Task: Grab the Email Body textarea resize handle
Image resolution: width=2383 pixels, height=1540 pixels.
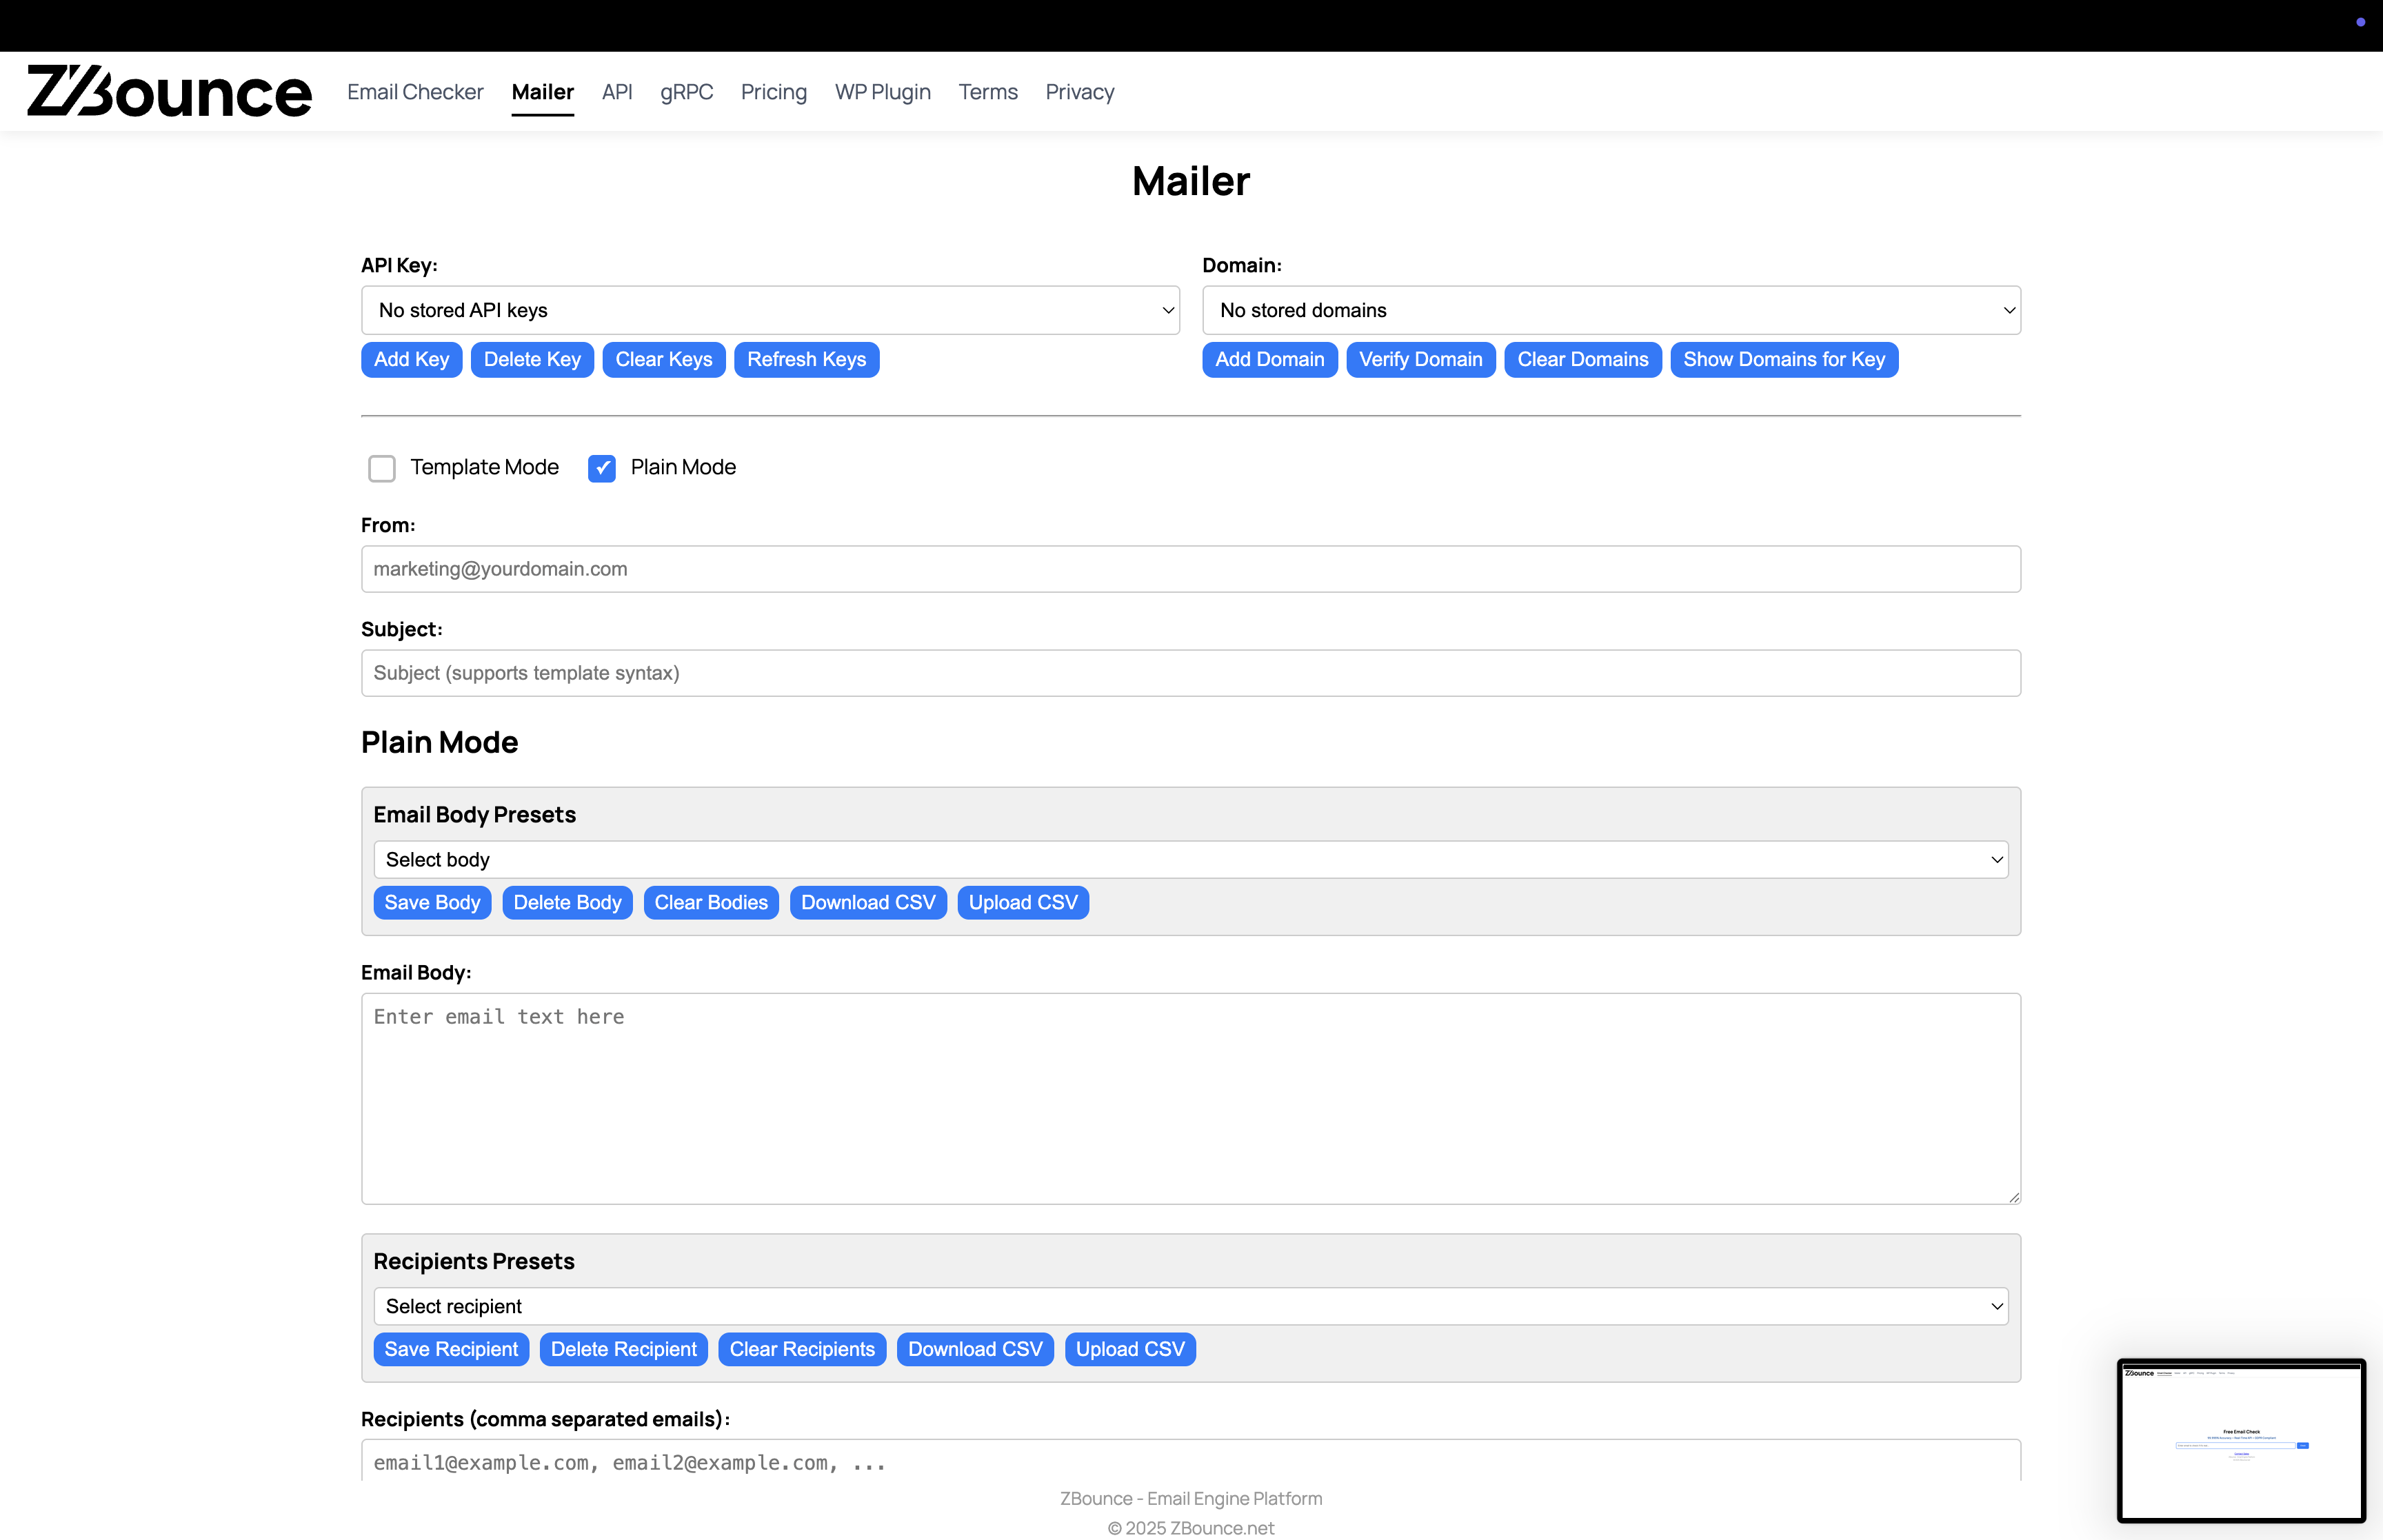Action: tap(2013, 1197)
